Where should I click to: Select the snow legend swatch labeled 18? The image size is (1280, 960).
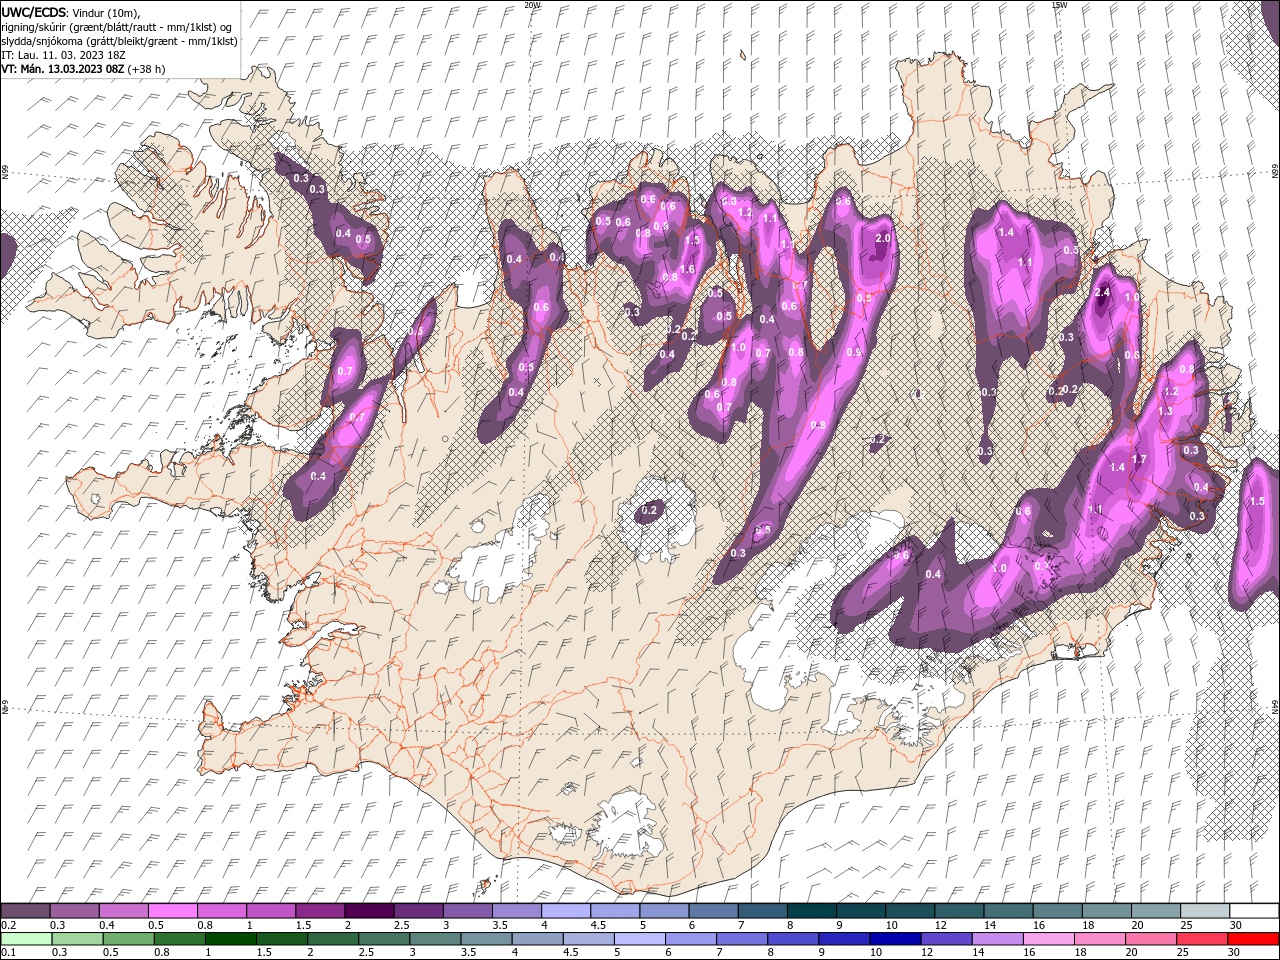[x=1106, y=911]
